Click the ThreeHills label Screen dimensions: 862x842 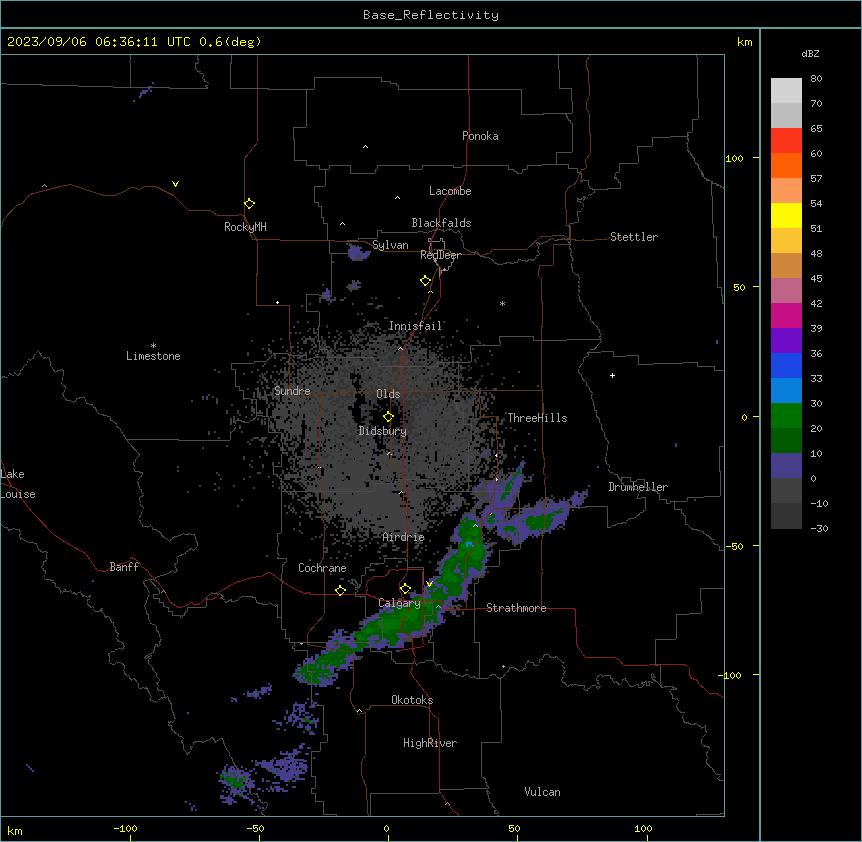[x=537, y=418]
